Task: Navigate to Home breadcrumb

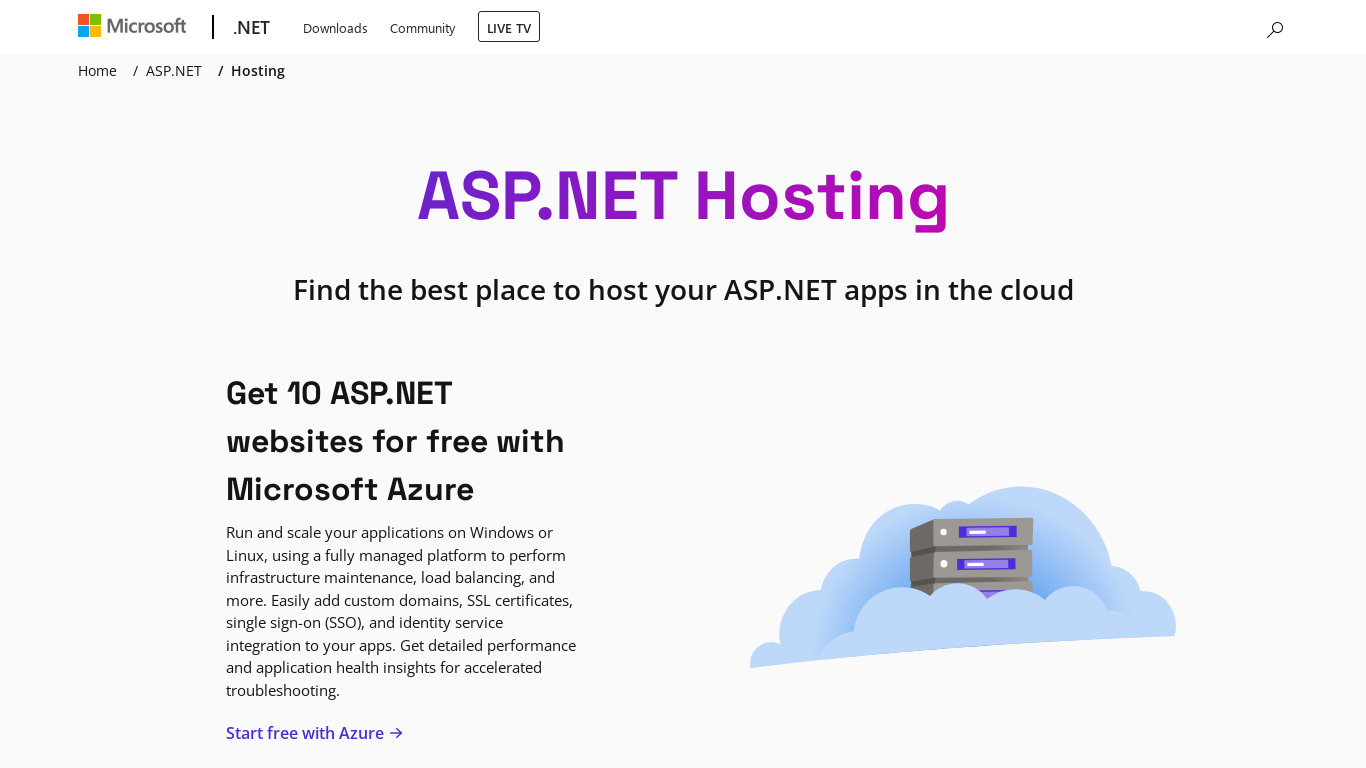Action: click(x=97, y=71)
